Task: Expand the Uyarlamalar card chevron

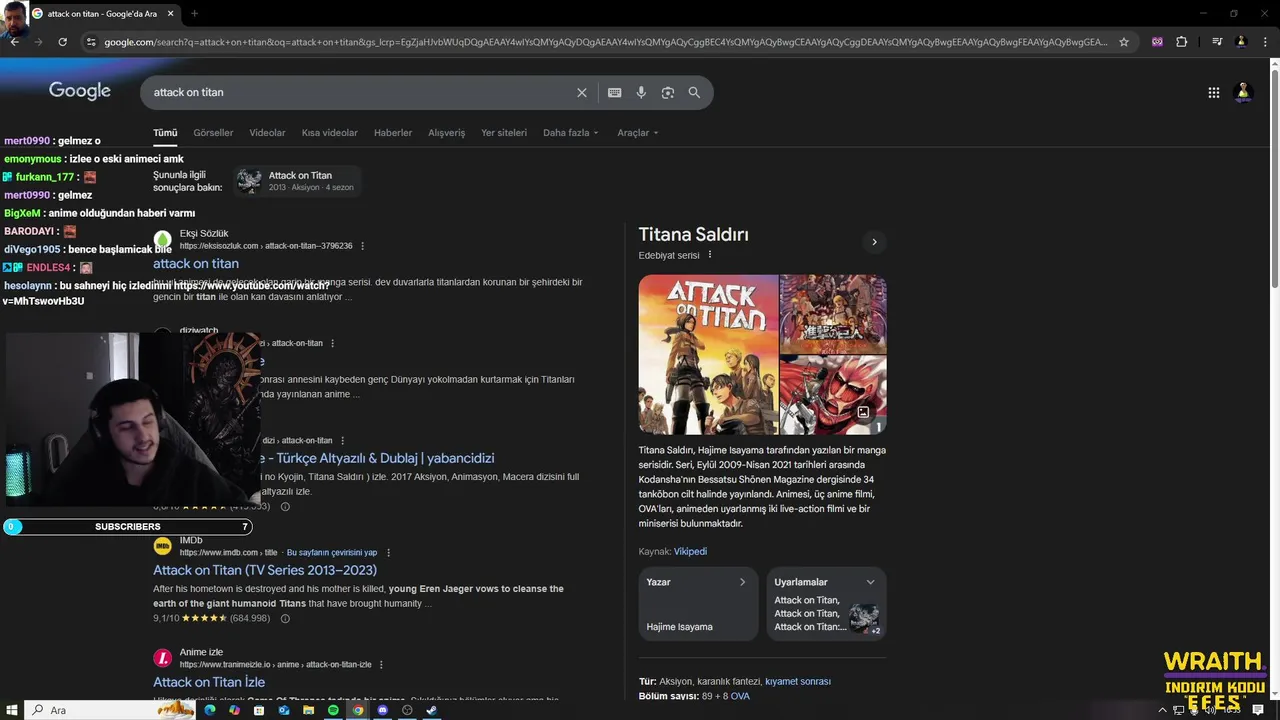Action: point(870,582)
